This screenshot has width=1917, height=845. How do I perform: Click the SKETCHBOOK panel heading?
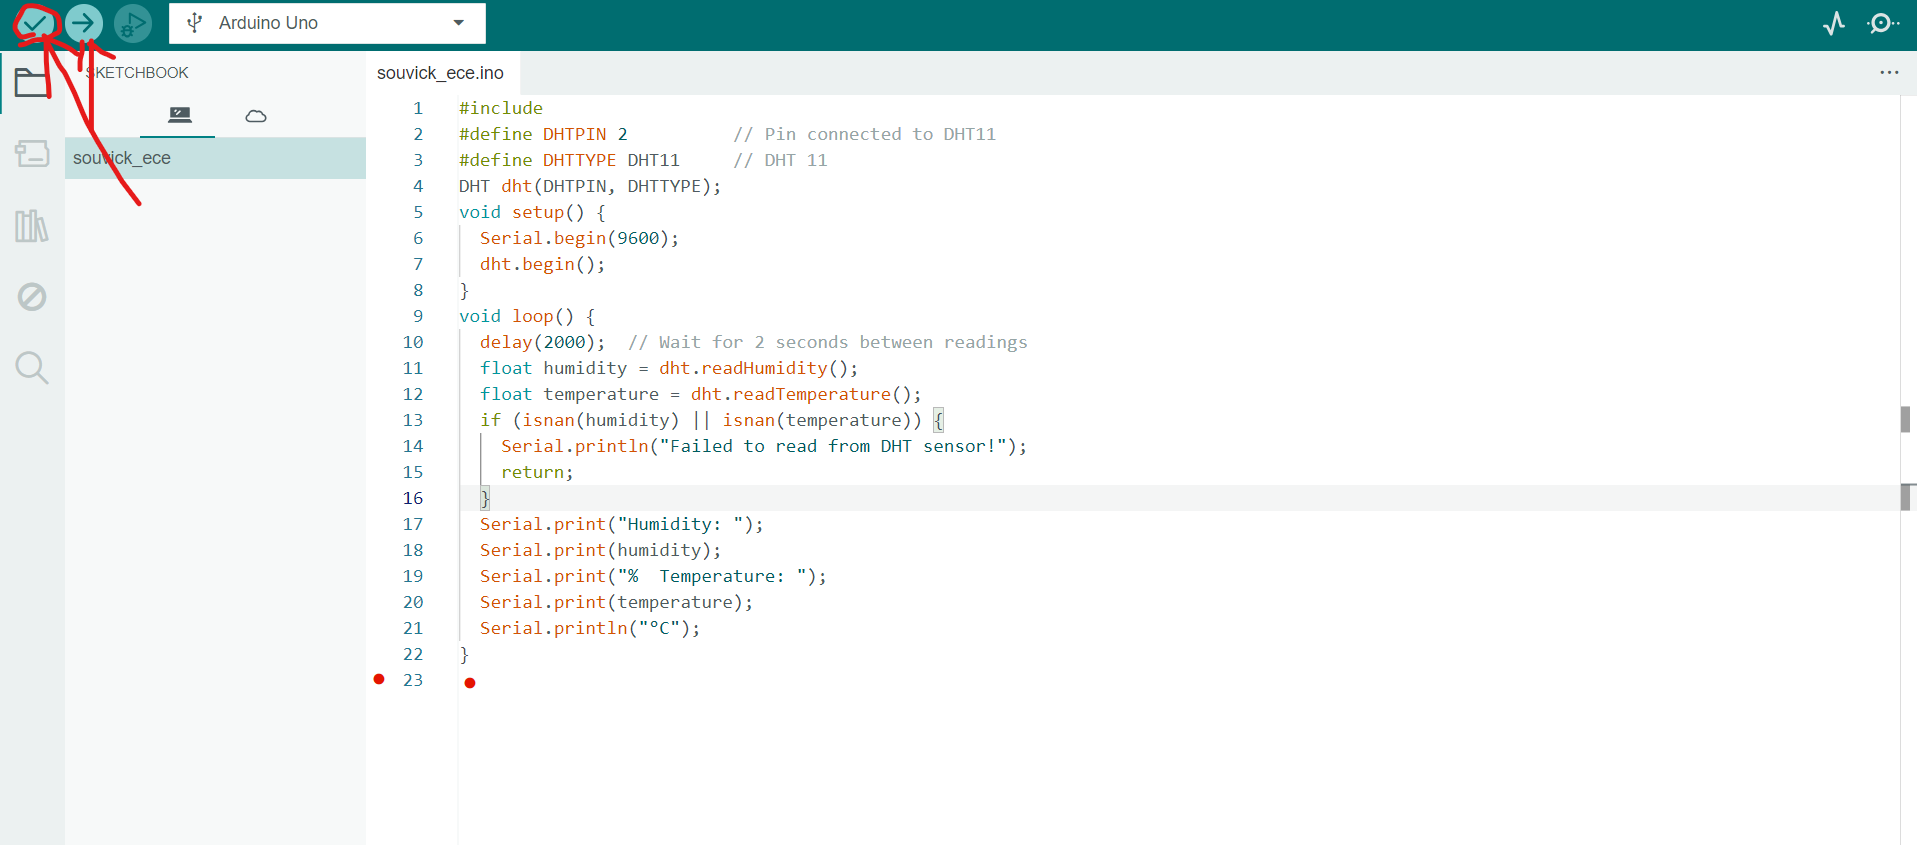137,73
